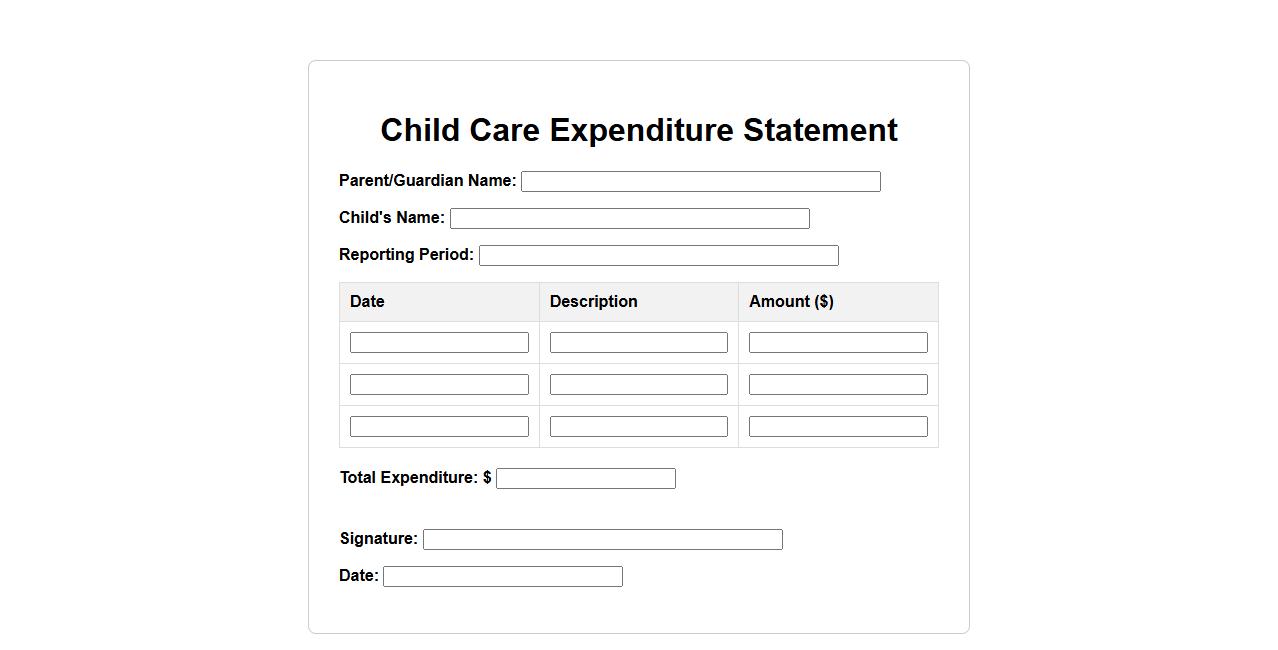Click first row Date cell input
Screen dimensions: 1278x650
pos(439,343)
